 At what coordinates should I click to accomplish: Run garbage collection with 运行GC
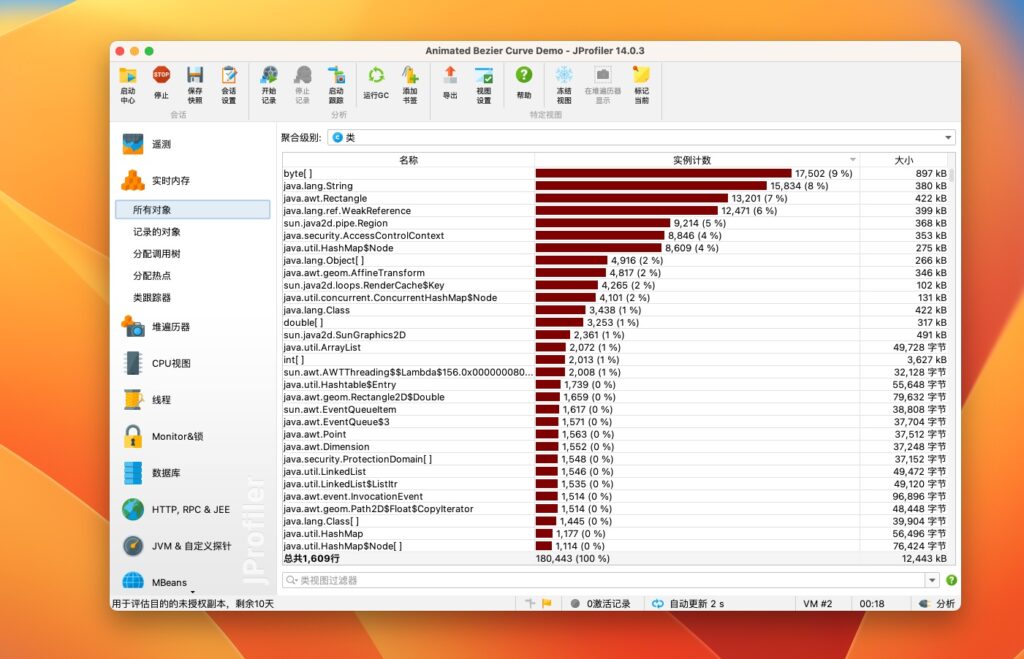tap(378, 80)
